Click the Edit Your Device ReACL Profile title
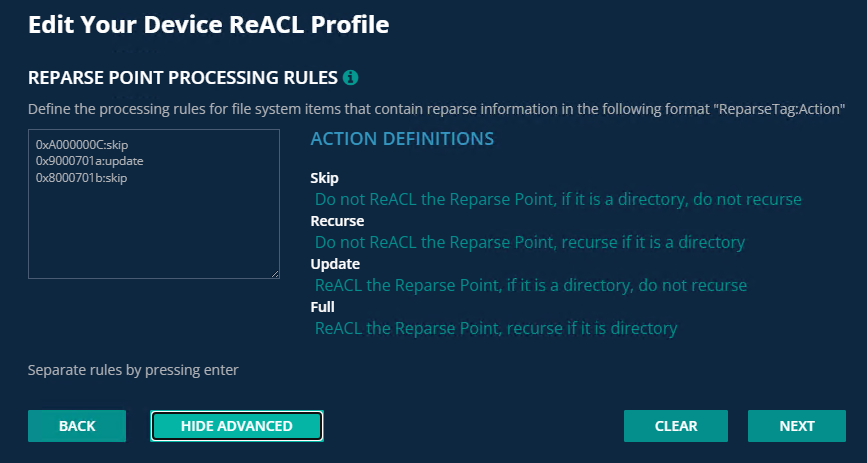This screenshot has width=867, height=463. pyautogui.click(x=208, y=24)
